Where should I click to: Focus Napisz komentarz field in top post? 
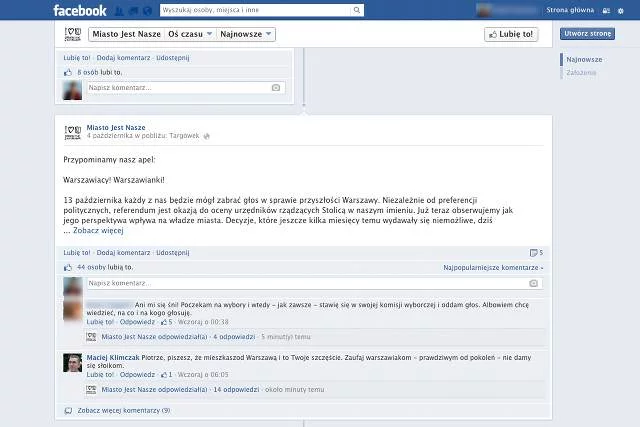pos(186,88)
